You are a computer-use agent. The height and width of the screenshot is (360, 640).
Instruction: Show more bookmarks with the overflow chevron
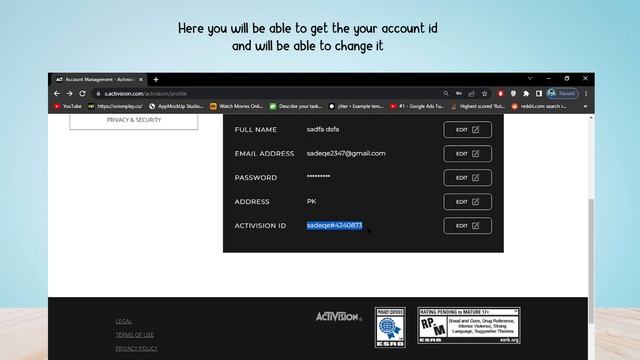[585, 106]
